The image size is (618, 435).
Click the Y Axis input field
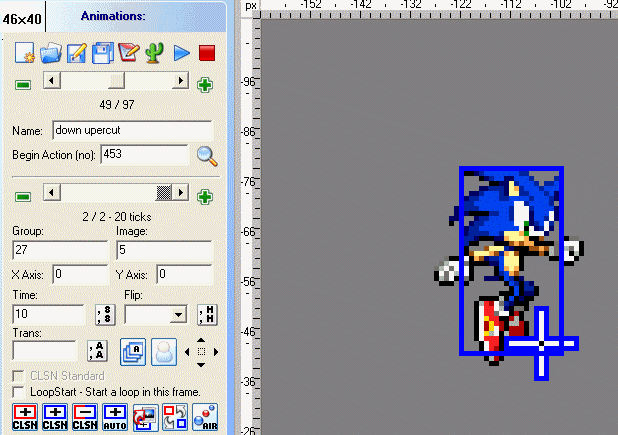point(185,274)
